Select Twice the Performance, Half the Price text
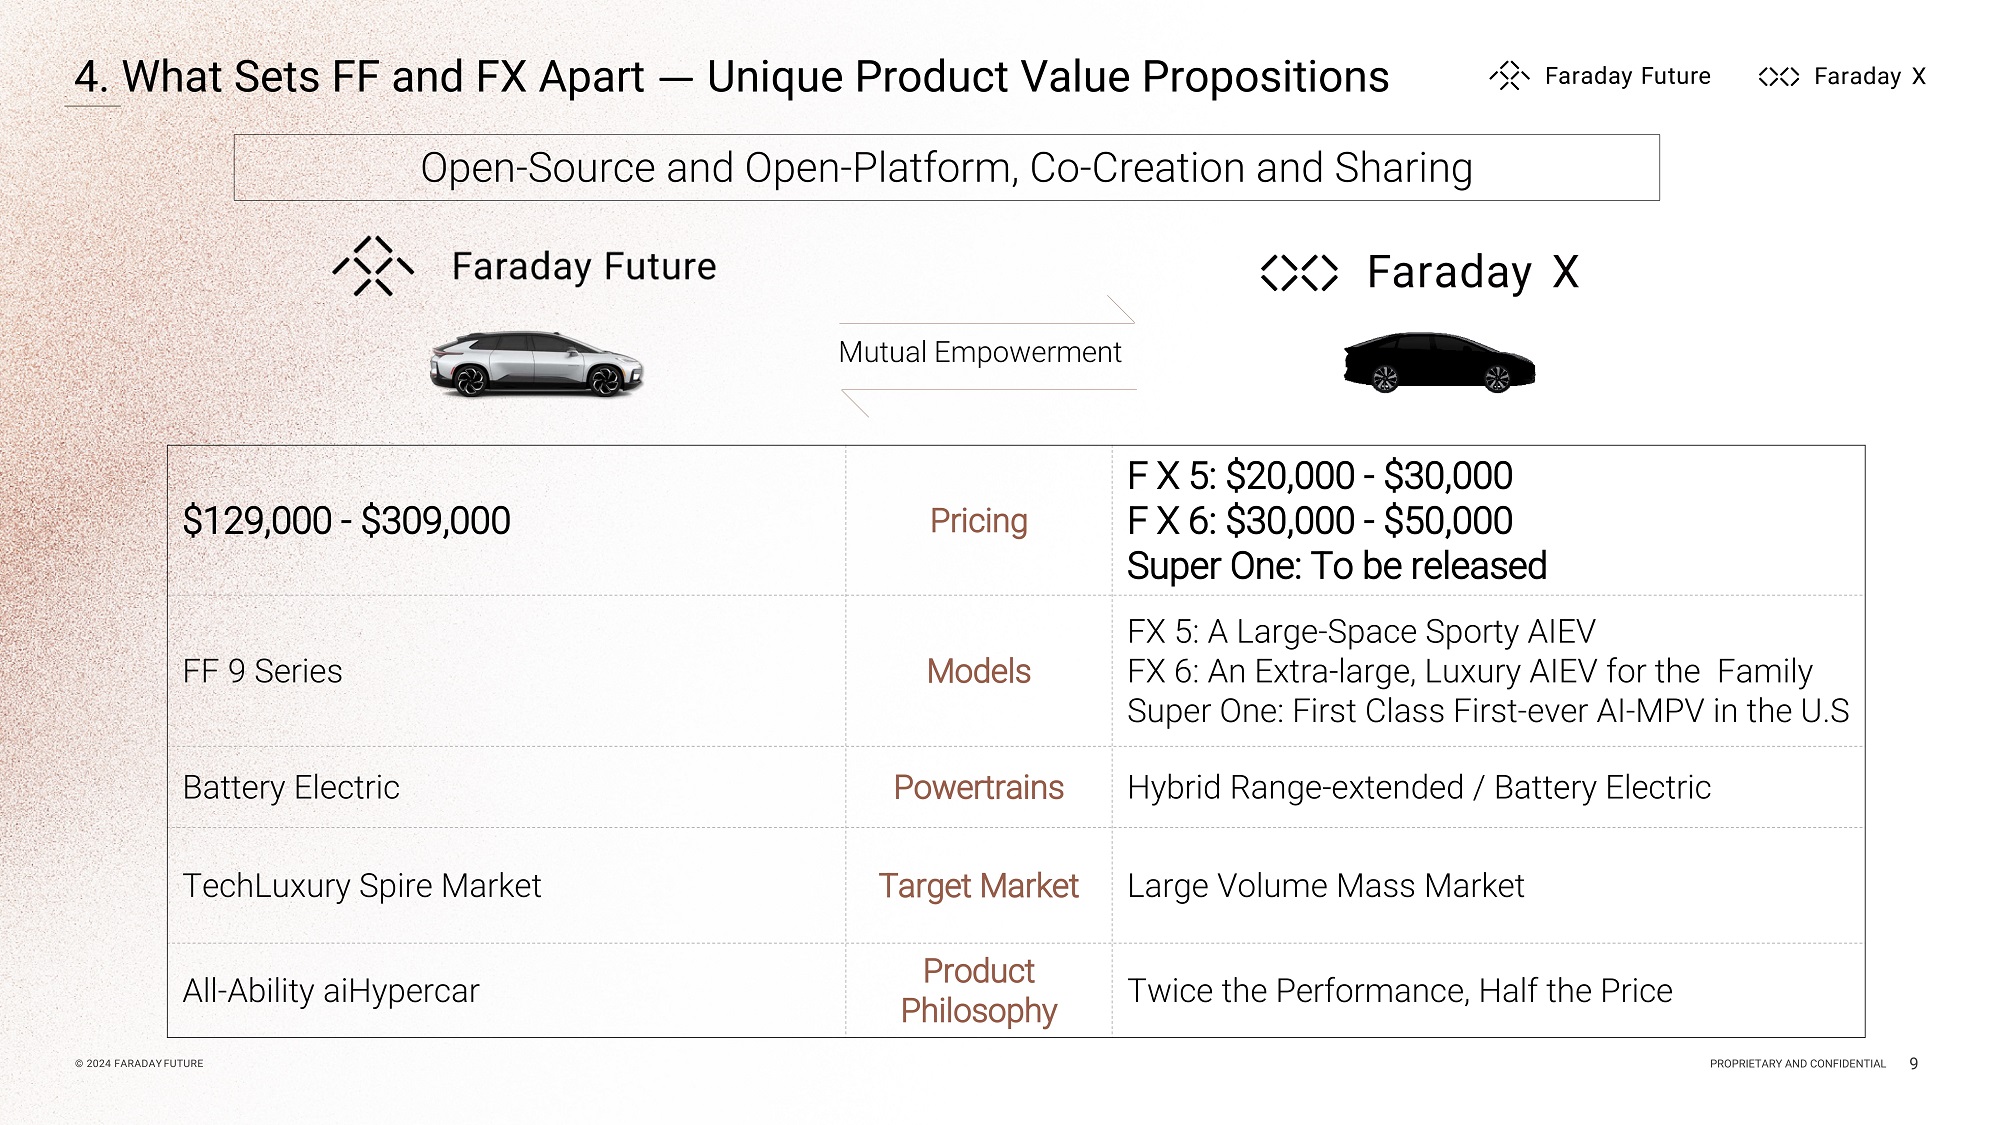Image resolution: width=2000 pixels, height=1125 pixels. point(1399,991)
